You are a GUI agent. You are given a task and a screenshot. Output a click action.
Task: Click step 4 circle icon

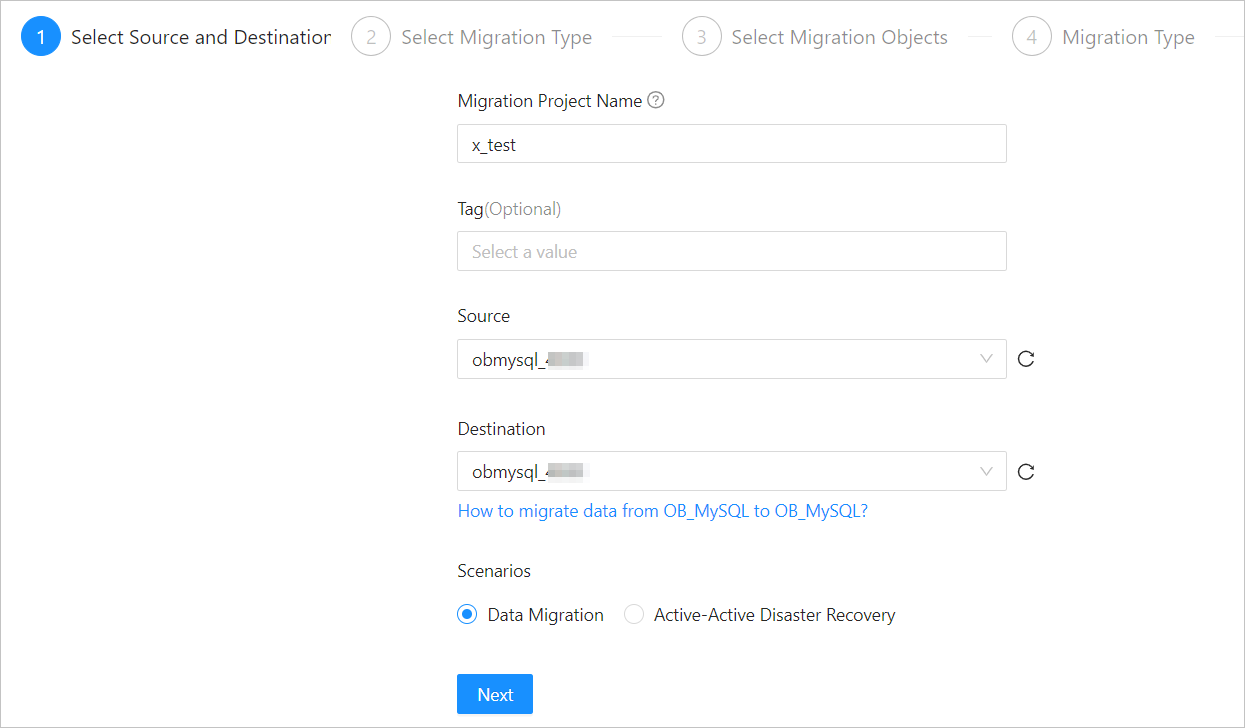pyautogui.click(x=1031, y=37)
